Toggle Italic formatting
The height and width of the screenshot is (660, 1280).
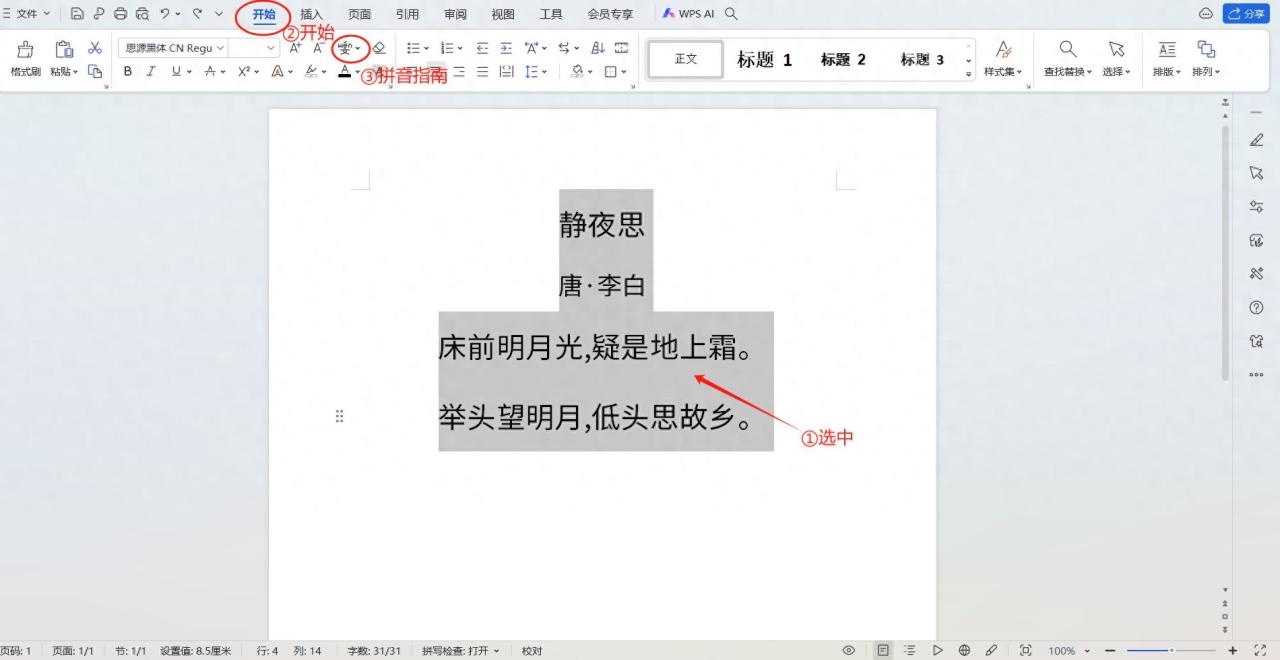click(x=151, y=71)
